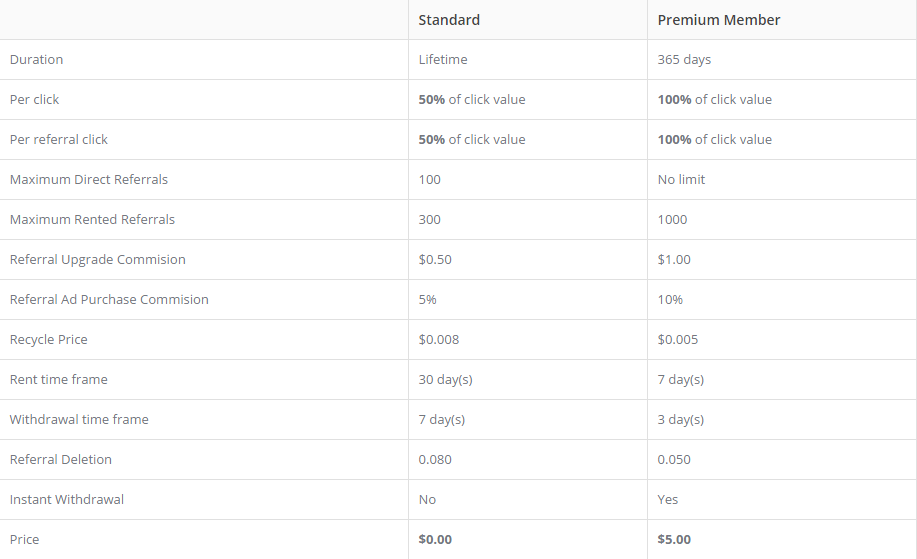Image resolution: width=917 pixels, height=559 pixels.
Task: Select Maximum Direct Referrals label
Action: pos(89,180)
